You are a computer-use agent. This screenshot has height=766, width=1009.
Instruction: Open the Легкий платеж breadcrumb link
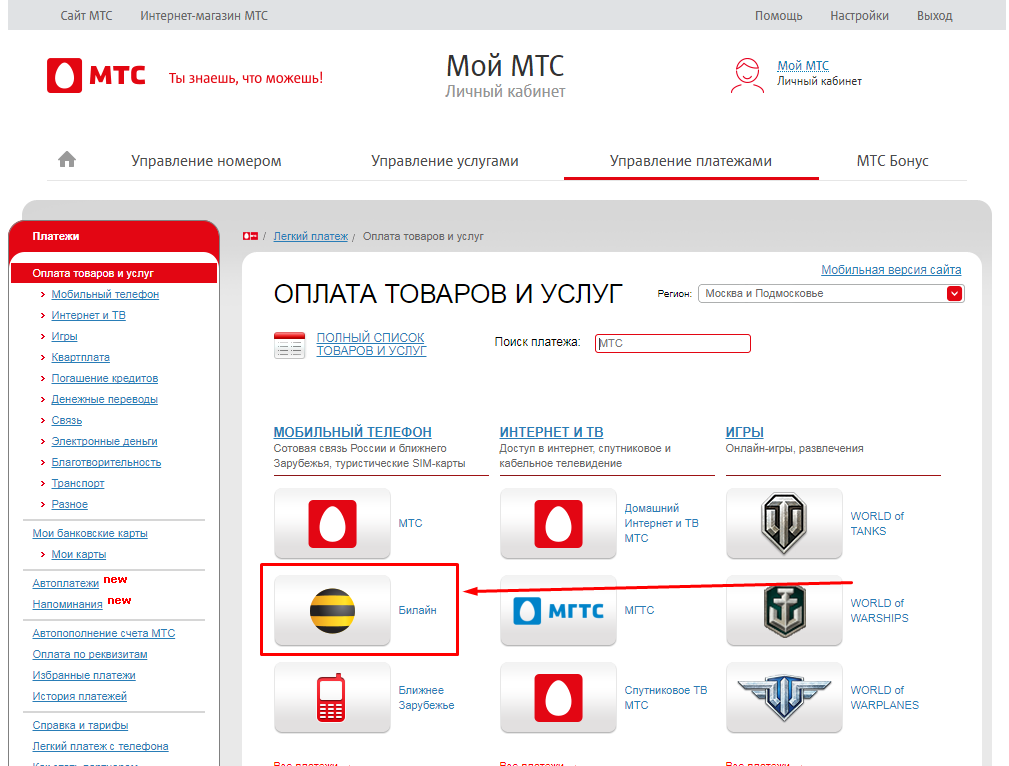coord(310,236)
